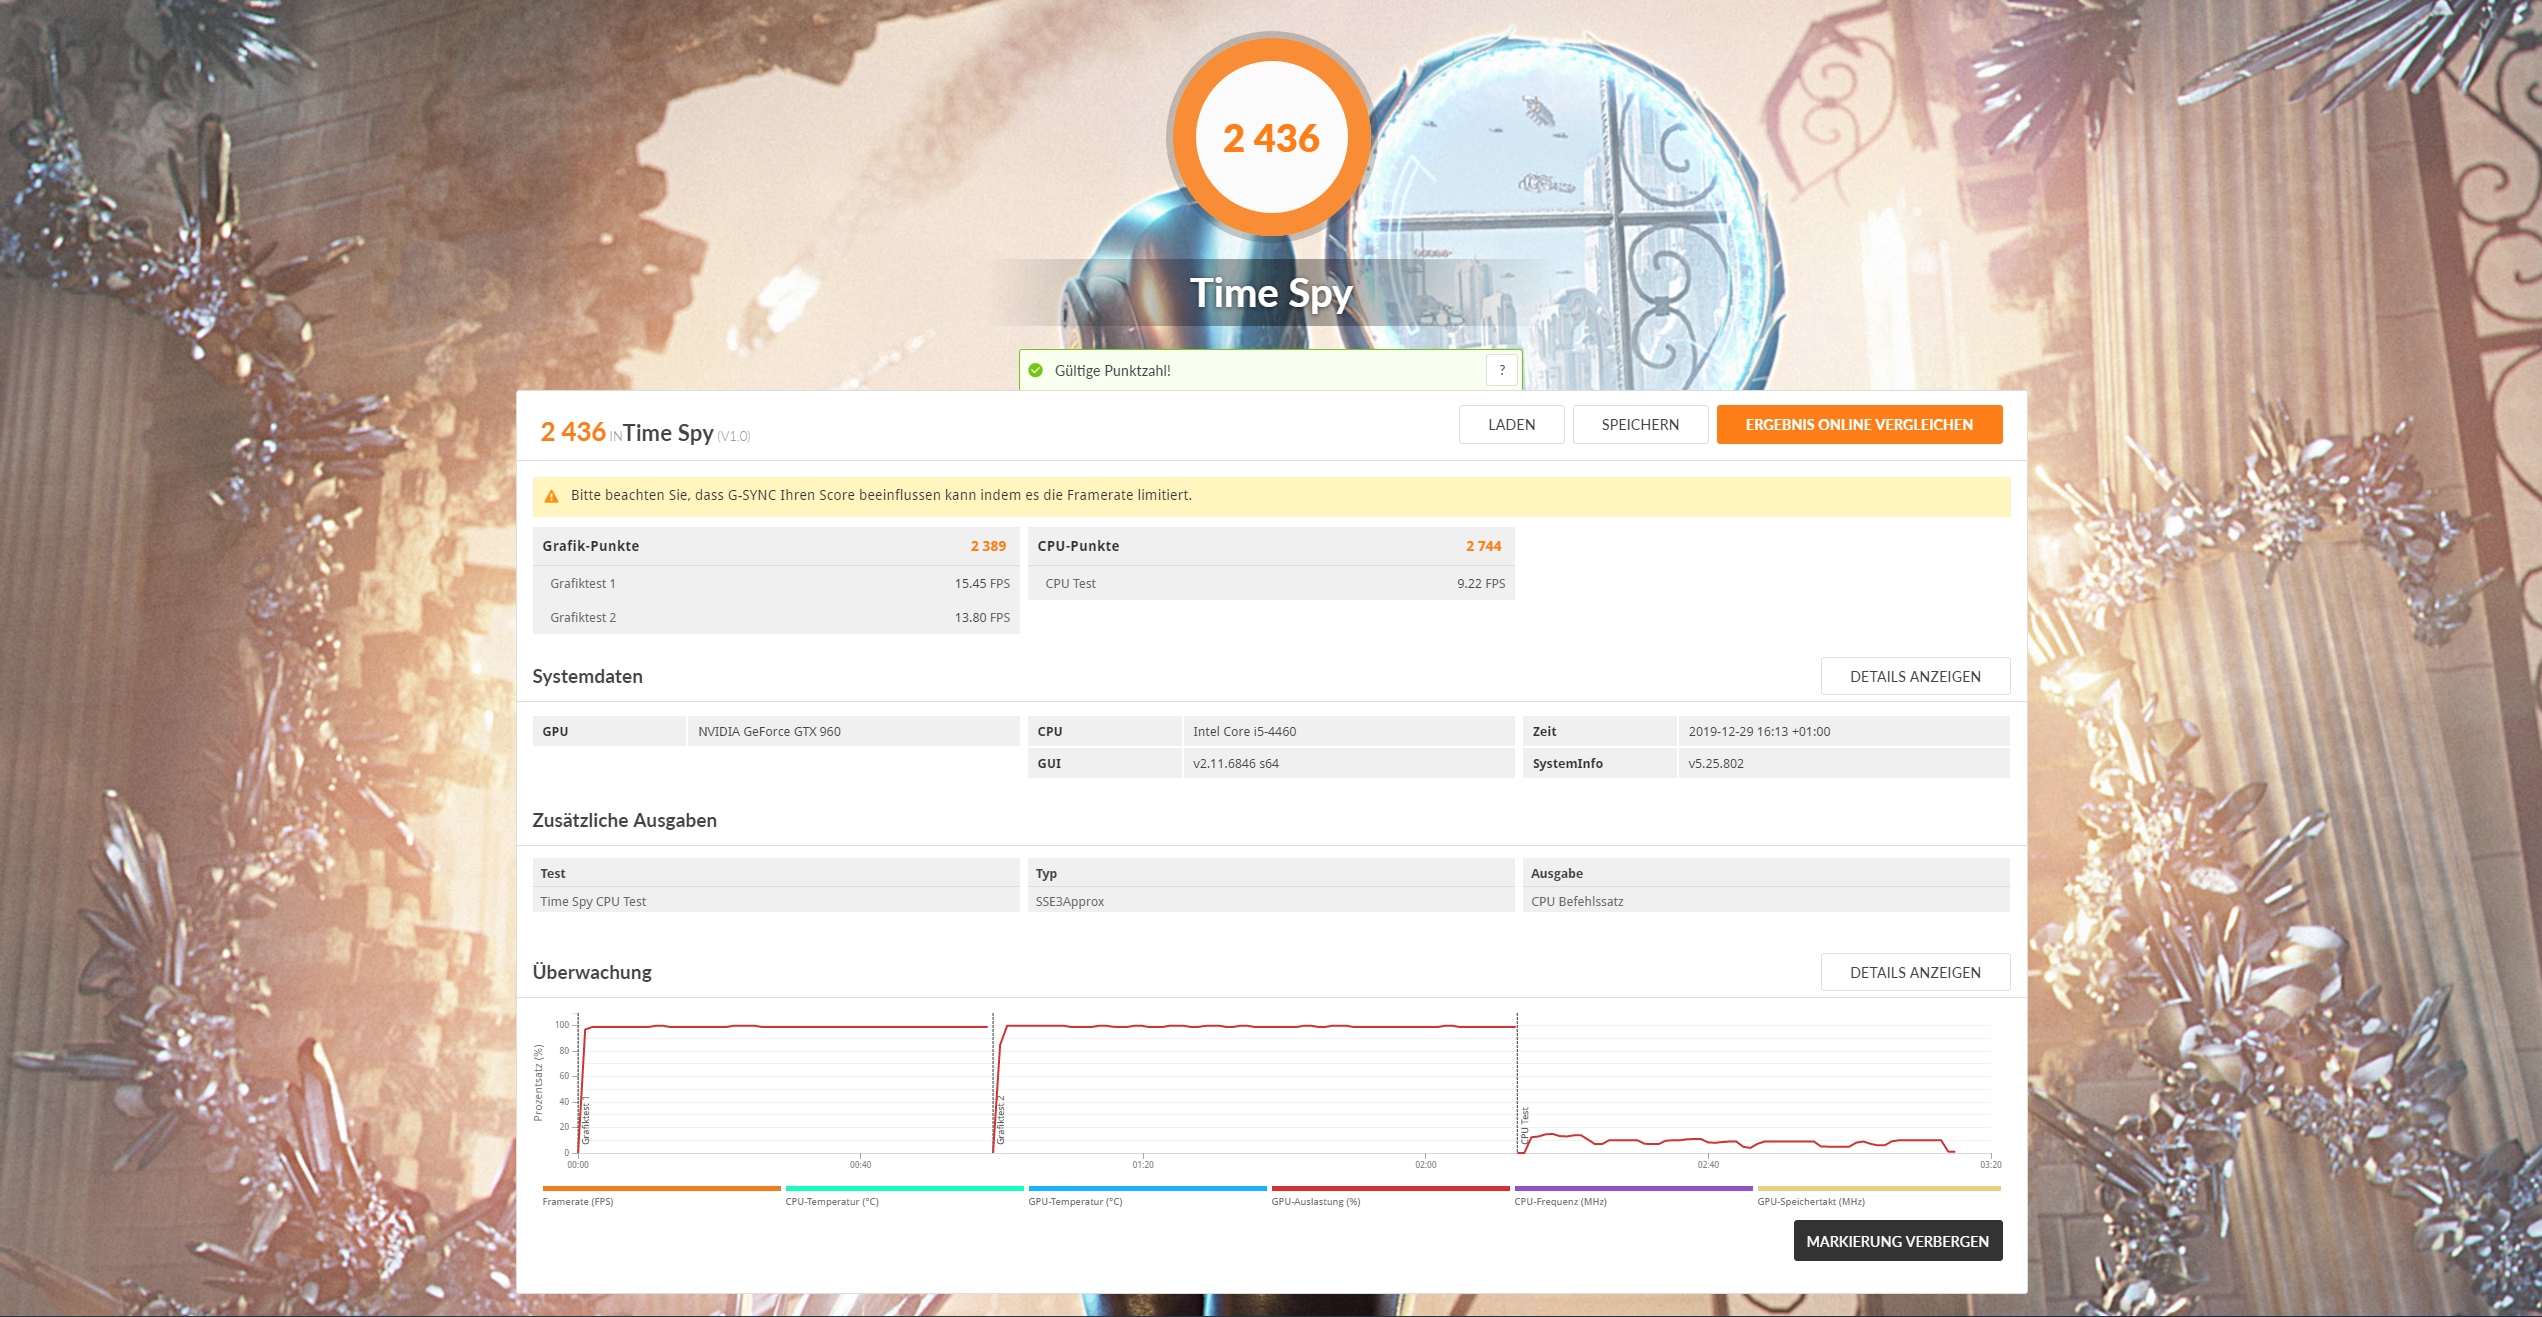Open the question mark help button
The image size is (2542, 1317).
1501,370
